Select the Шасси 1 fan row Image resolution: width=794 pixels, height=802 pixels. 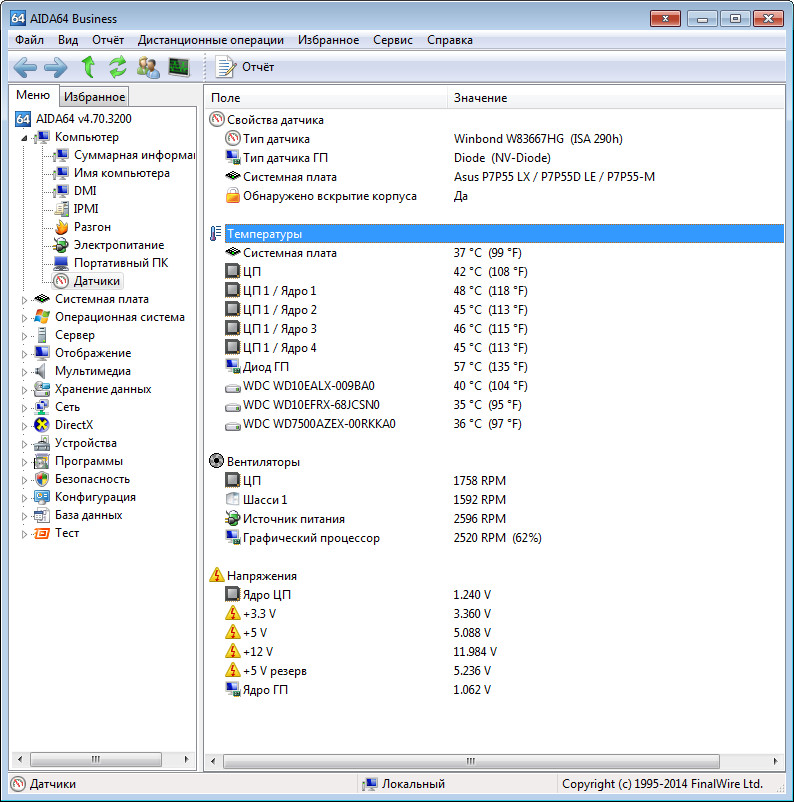click(x=504, y=500)
